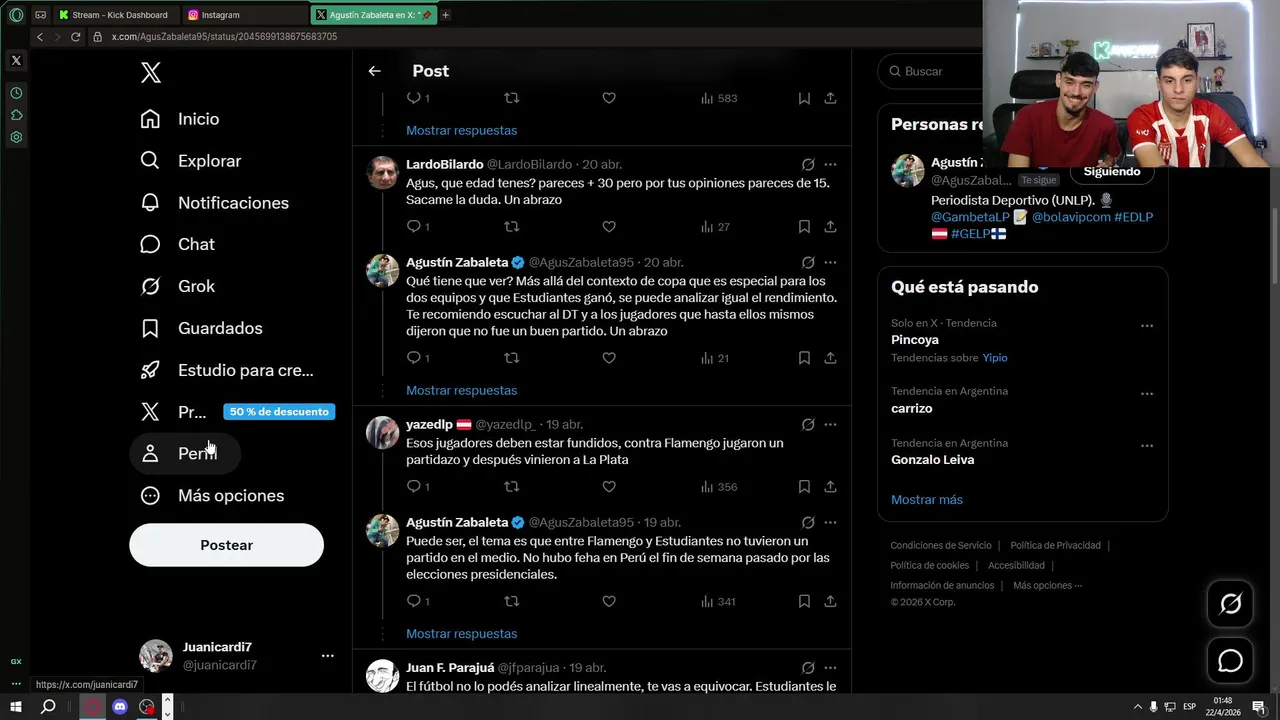Bookmark LardoBilardo's comment

(804, 227)
